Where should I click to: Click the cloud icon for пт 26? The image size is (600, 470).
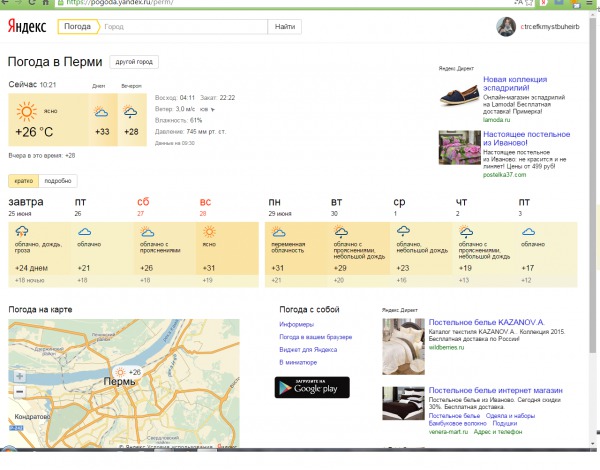[x=85, y=232]
